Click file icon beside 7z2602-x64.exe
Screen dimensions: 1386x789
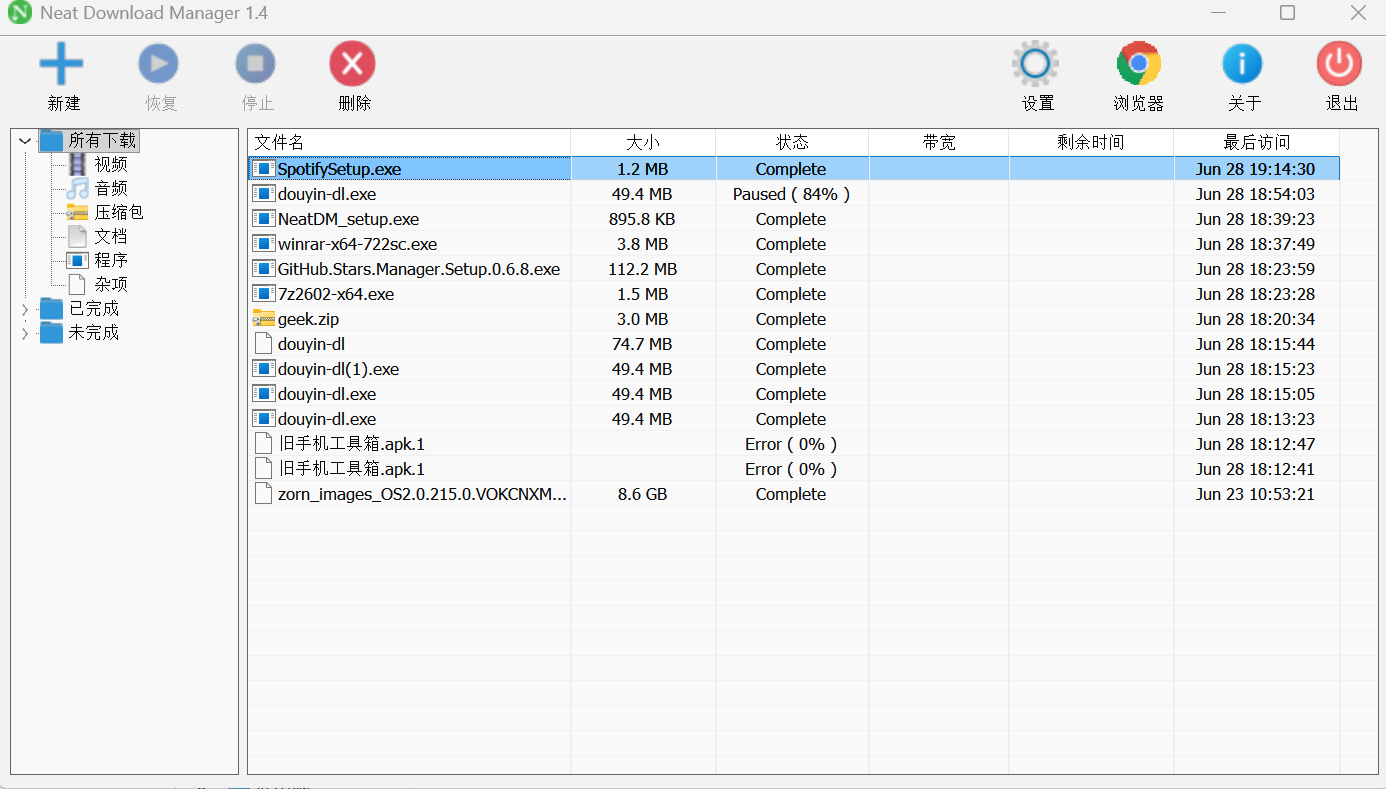click(x=263, y=294)
